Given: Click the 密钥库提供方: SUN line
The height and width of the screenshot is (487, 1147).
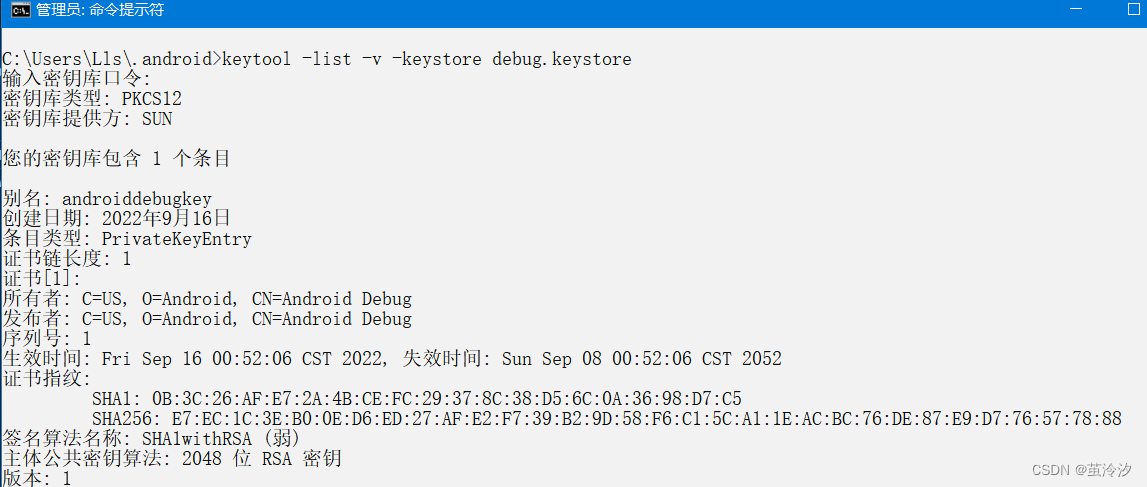Looking at the screenshot, I should pos(87,118).
